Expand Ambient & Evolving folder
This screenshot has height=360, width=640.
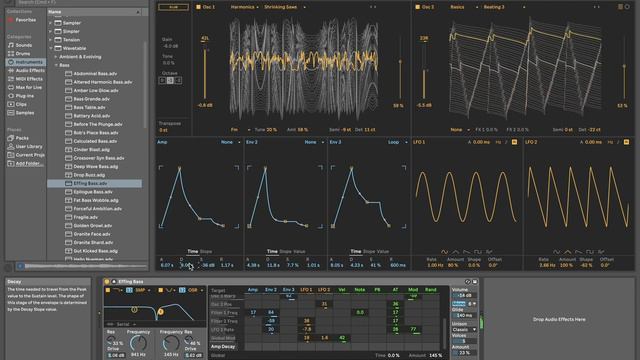pos(56,57)
